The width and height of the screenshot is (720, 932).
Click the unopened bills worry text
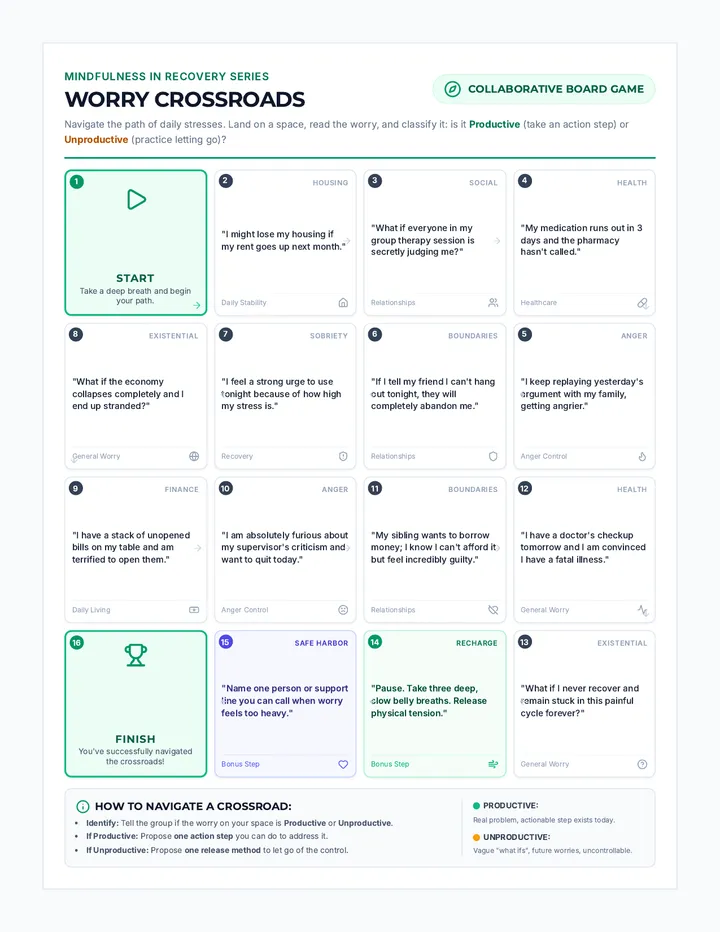[x=131, y=547]
